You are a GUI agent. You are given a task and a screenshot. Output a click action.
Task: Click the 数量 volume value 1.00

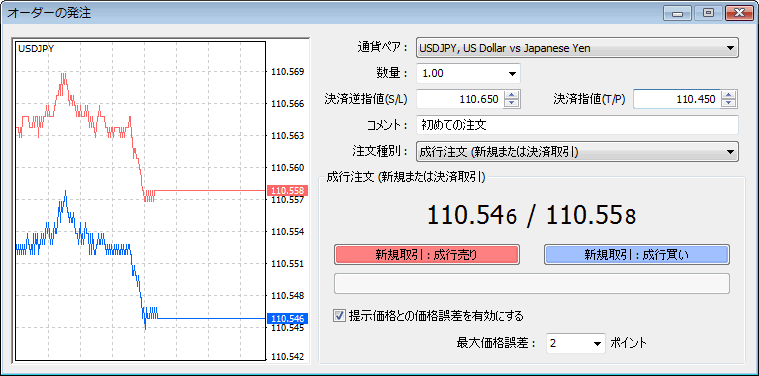[433, 74]
